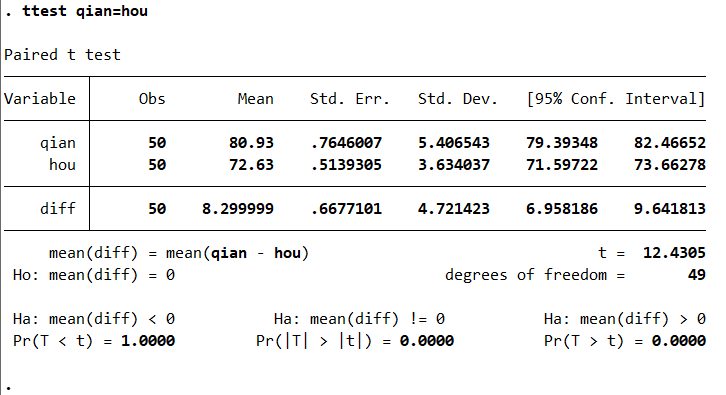726x395 pixels.
Task: Click the t statistic value 12.4305
Action: coord(674,252)
